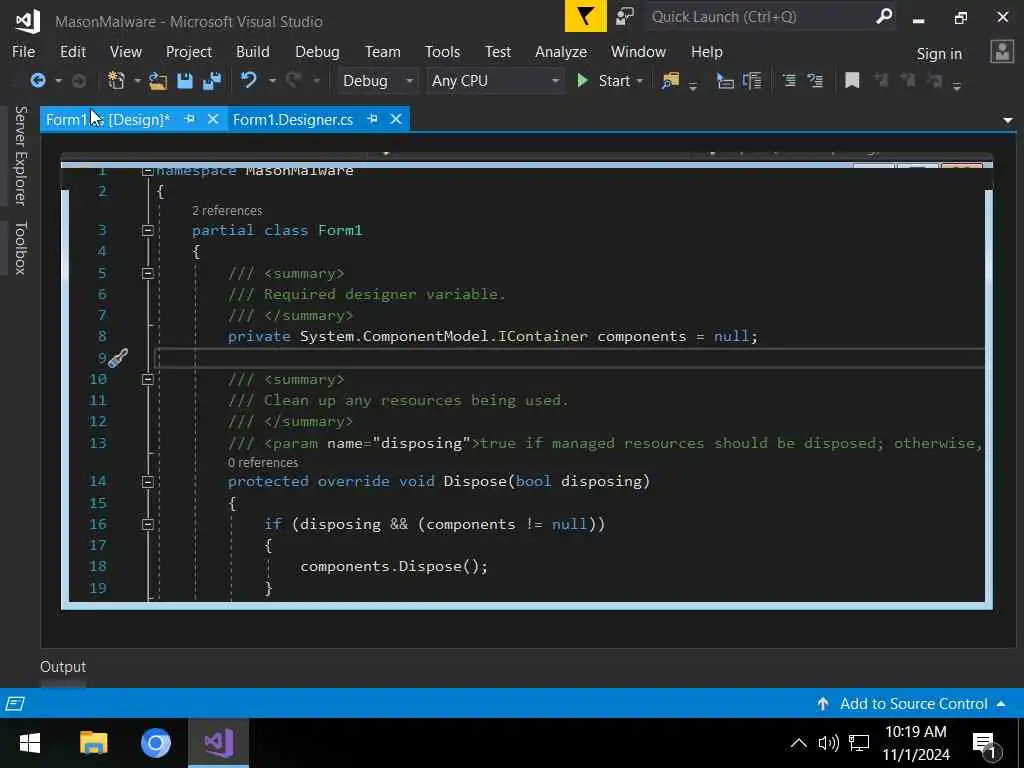Viewport: 1024px width, 768px height.
Task: Close the Form1.Designer.cs tab
Action: [396, 119]
